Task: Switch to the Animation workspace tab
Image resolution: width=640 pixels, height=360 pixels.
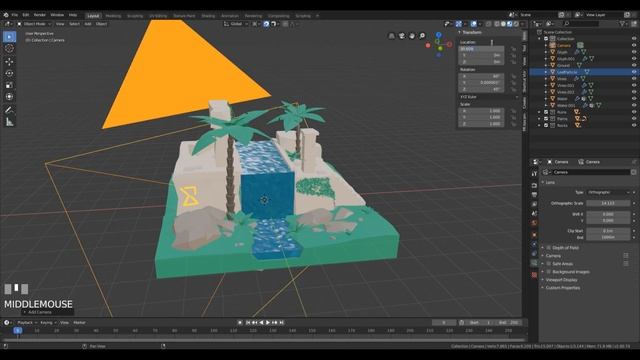Action: [230, 16]
